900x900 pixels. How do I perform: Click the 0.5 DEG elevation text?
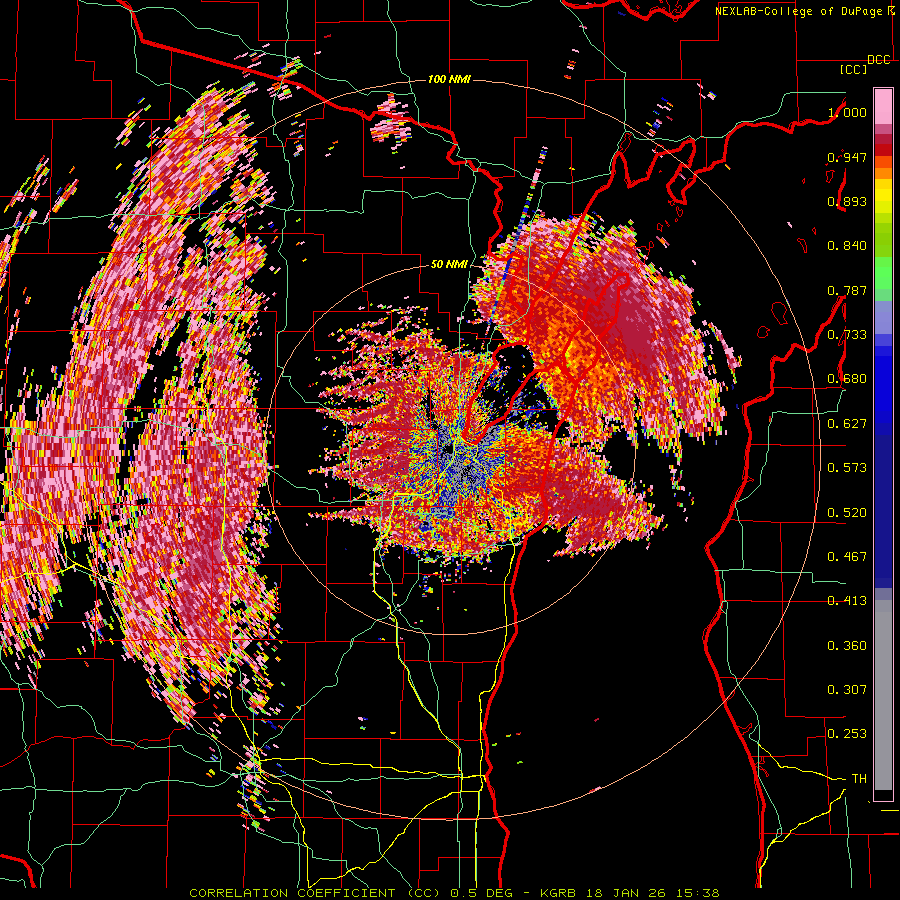[483, 893]
